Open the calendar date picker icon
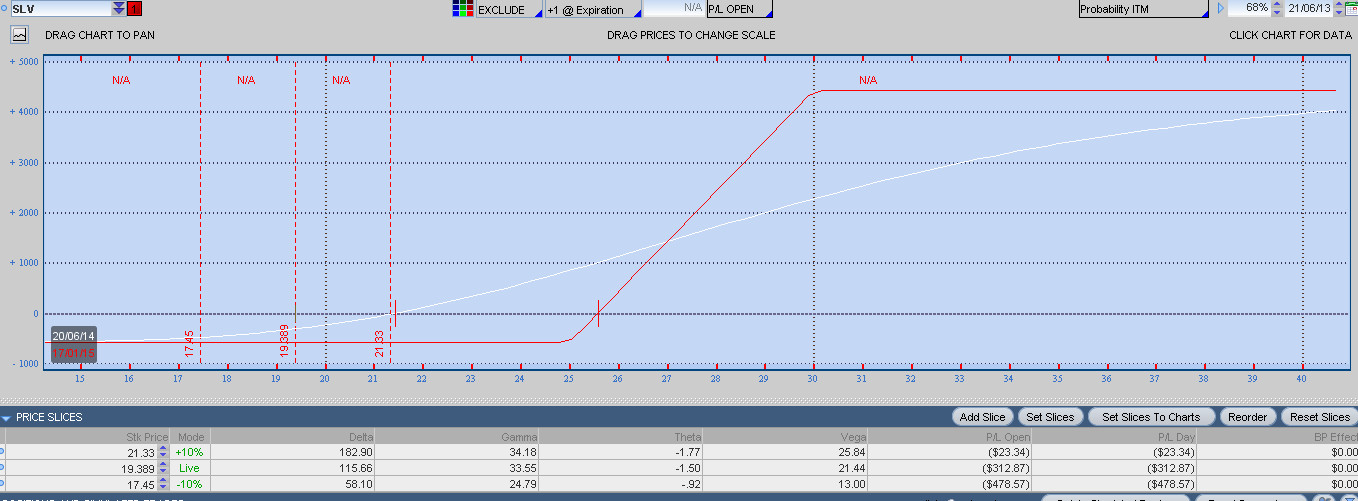 pyautogui.click(x=1352, y=9)
